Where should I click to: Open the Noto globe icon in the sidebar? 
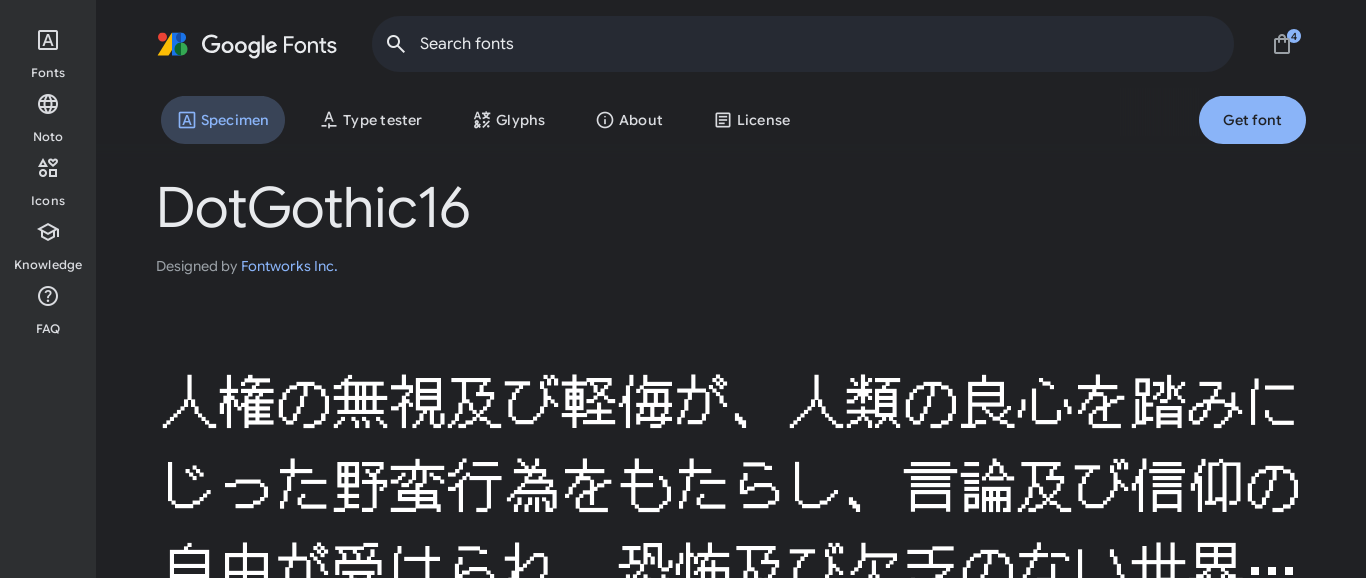(x=48, y=105)
